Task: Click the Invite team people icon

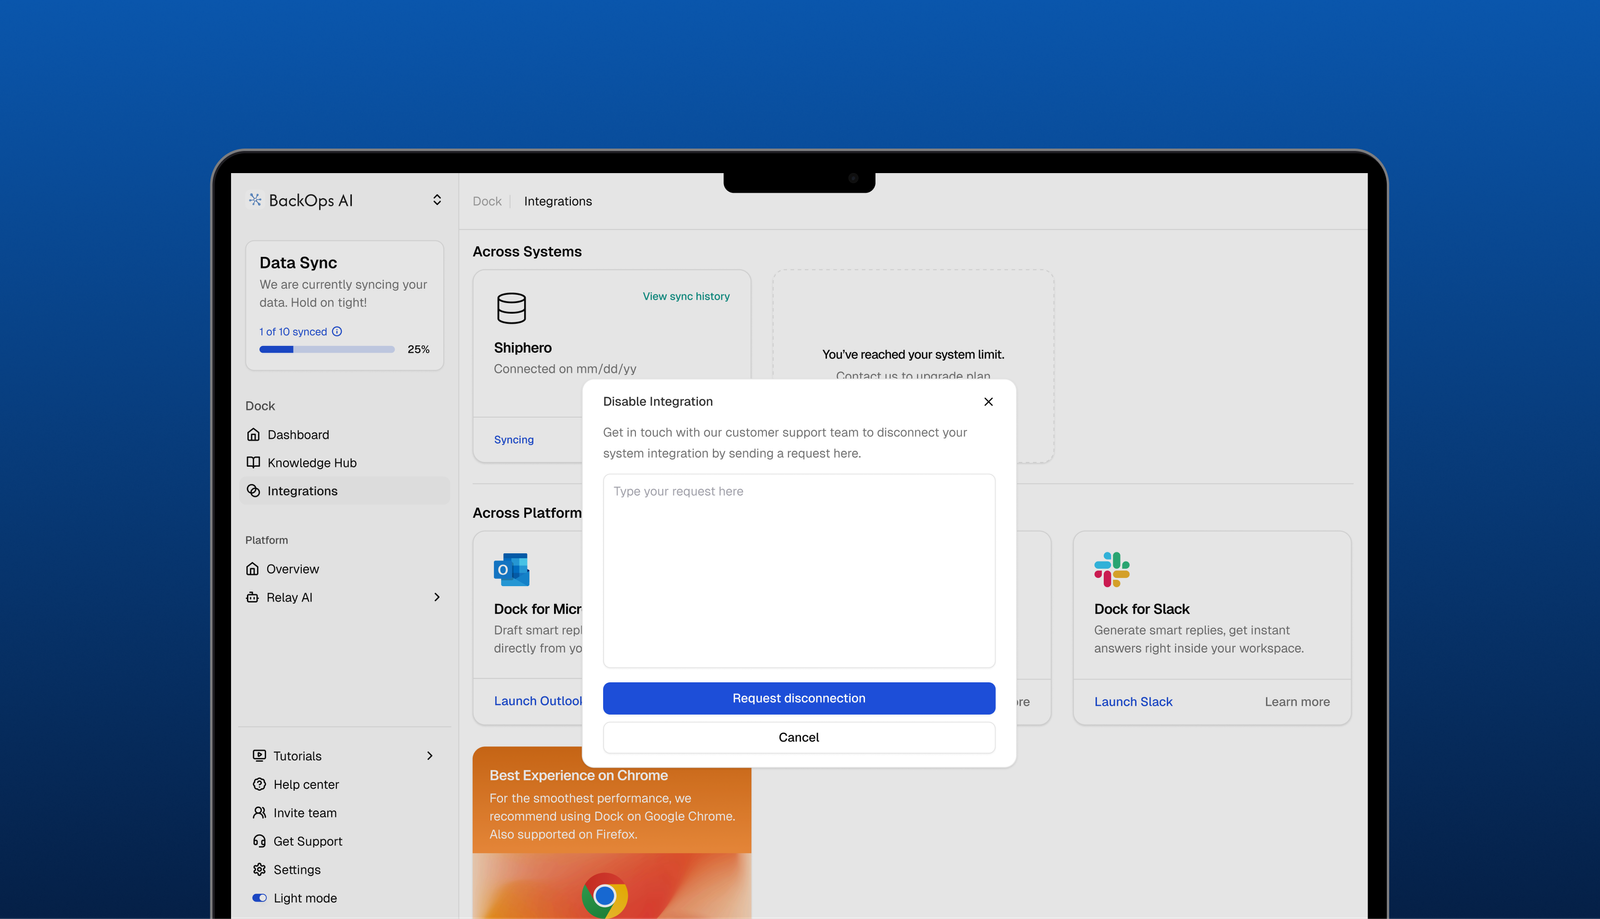Action: pos(259,813)
